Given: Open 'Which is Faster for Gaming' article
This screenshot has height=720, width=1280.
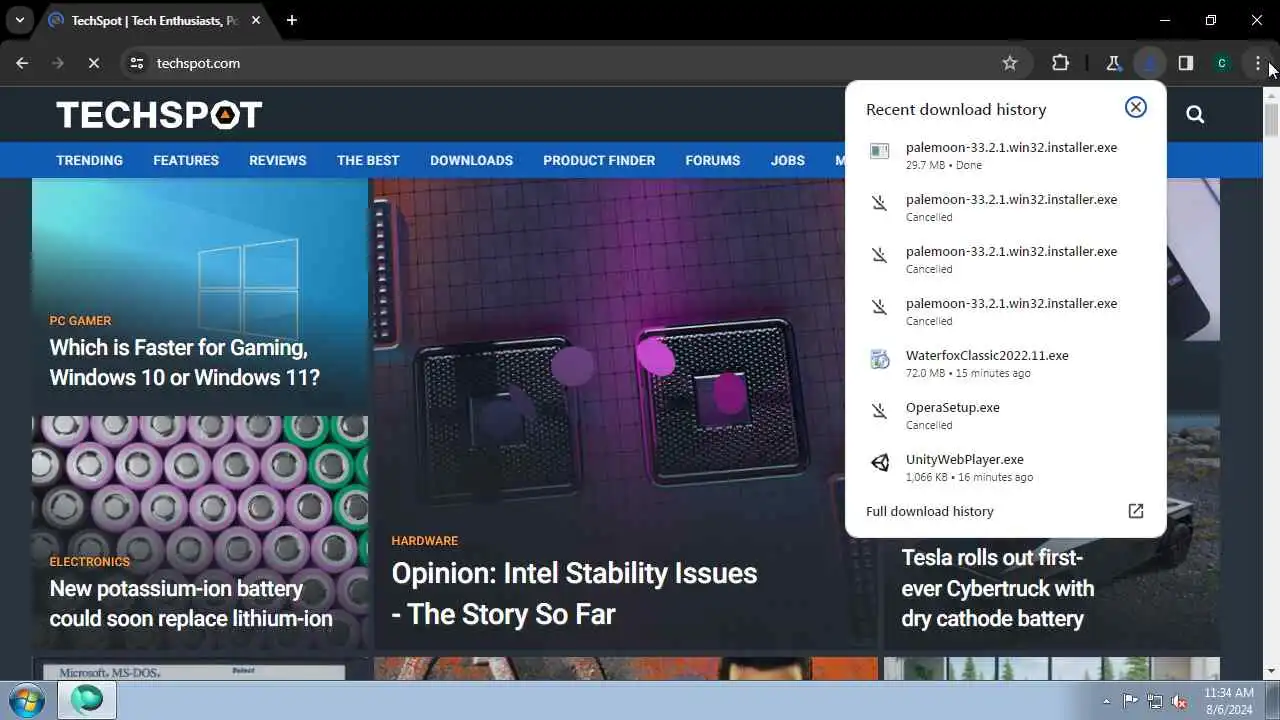Looking at the screenshot, I should (x=184, y=362).
